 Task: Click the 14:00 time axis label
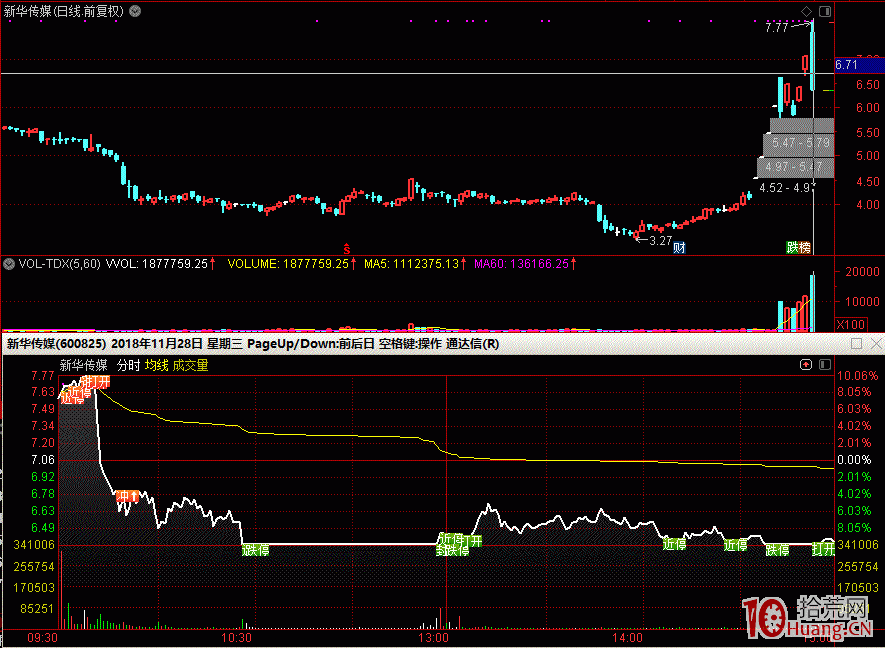tap(628, 638)
